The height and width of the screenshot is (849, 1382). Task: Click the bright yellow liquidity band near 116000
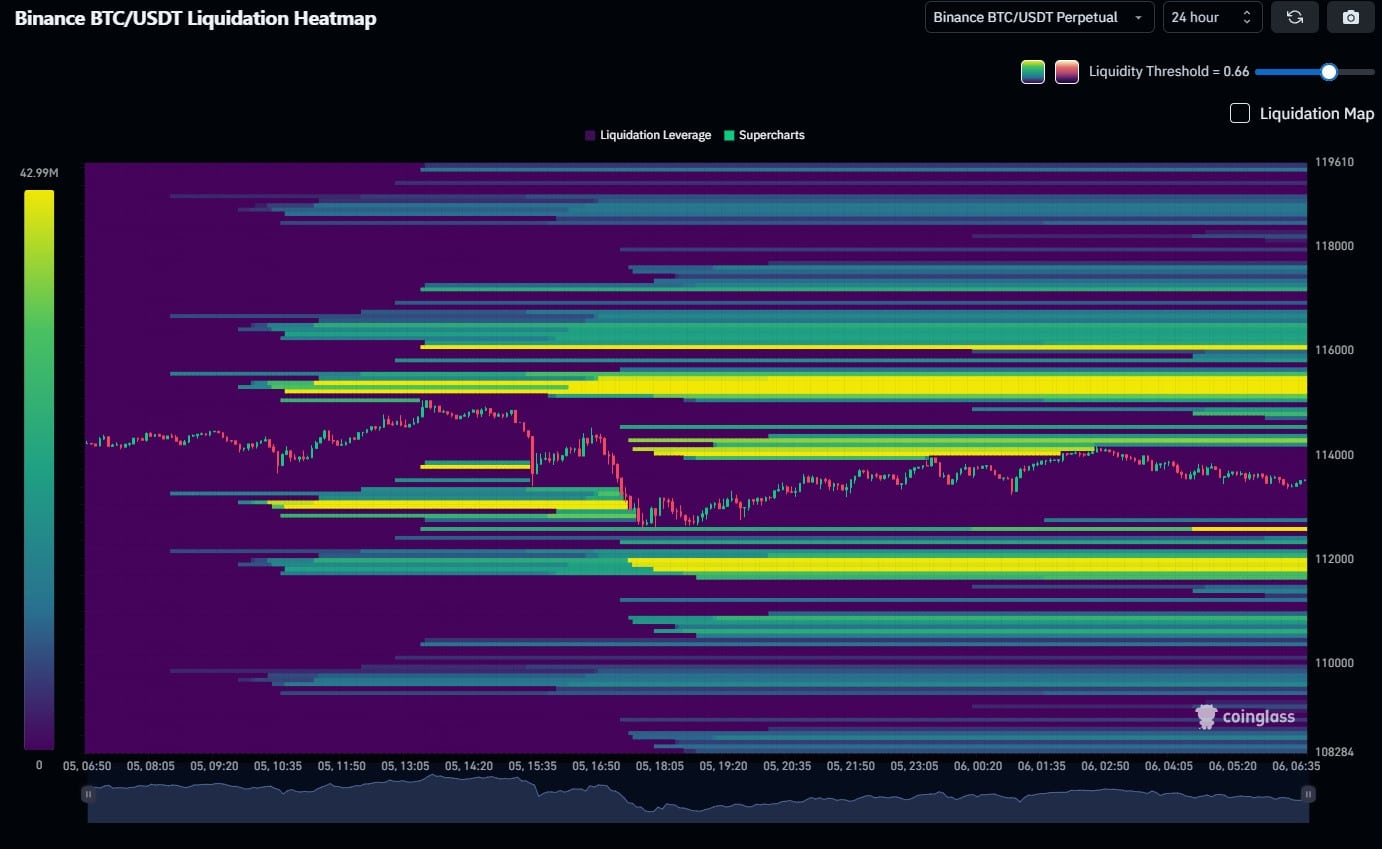860,347
